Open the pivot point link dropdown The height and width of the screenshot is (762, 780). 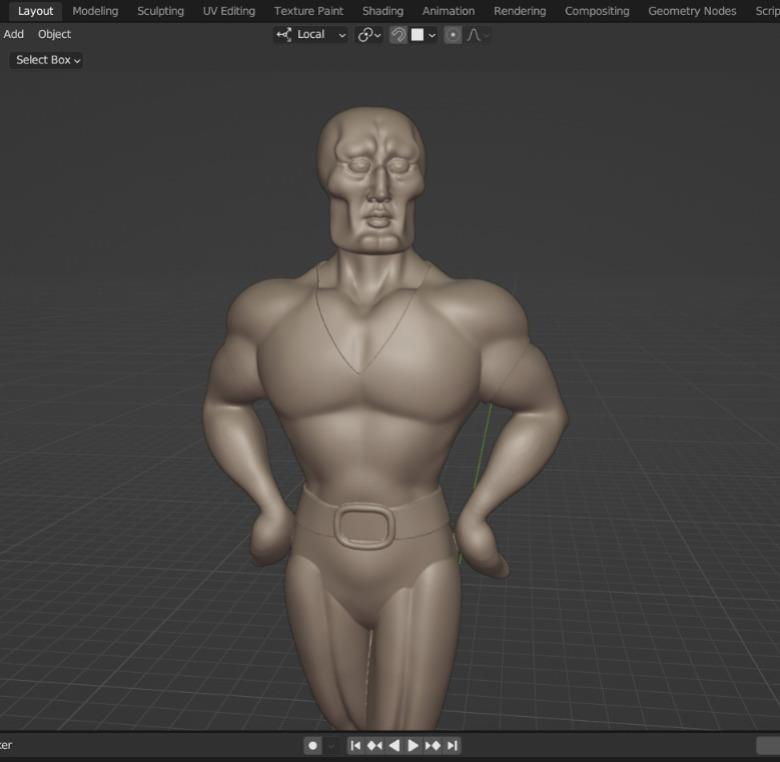[x=369, y=35]
